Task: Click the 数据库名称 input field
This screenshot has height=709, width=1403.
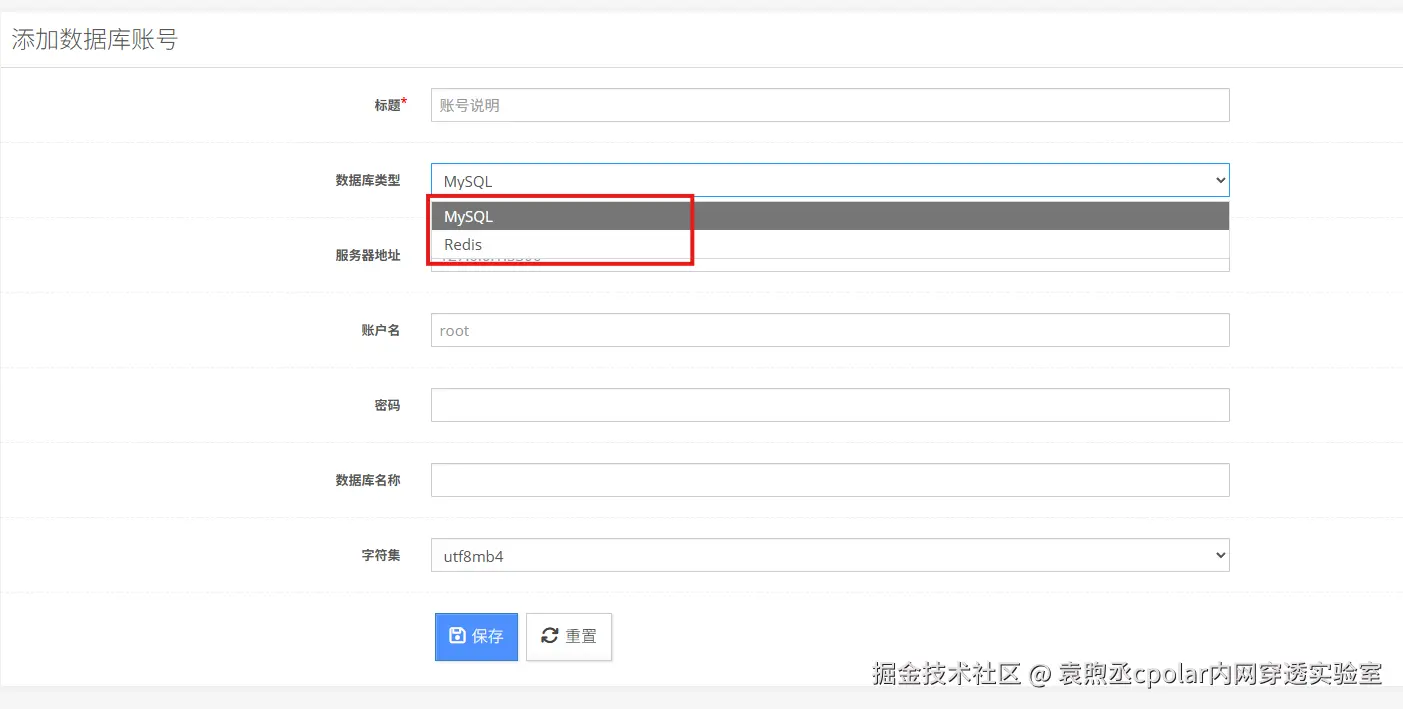Action: pyautogui.click(x=830, y=480)
